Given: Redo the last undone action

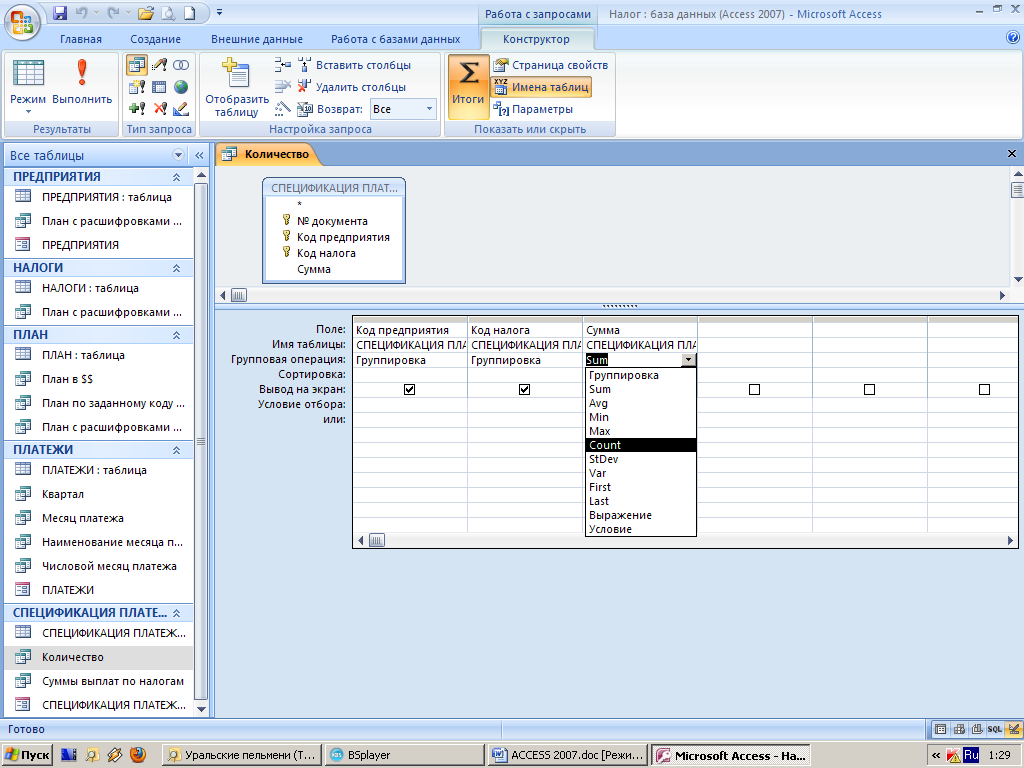Looking at the screenshot, I should pyautogui.click(x=114, y=12).
